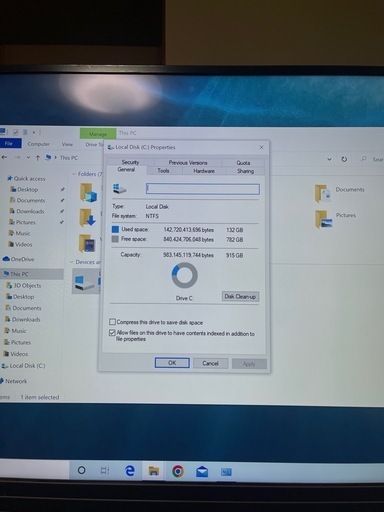Go up one folder with the up arrow

click(x=38, y=158)
